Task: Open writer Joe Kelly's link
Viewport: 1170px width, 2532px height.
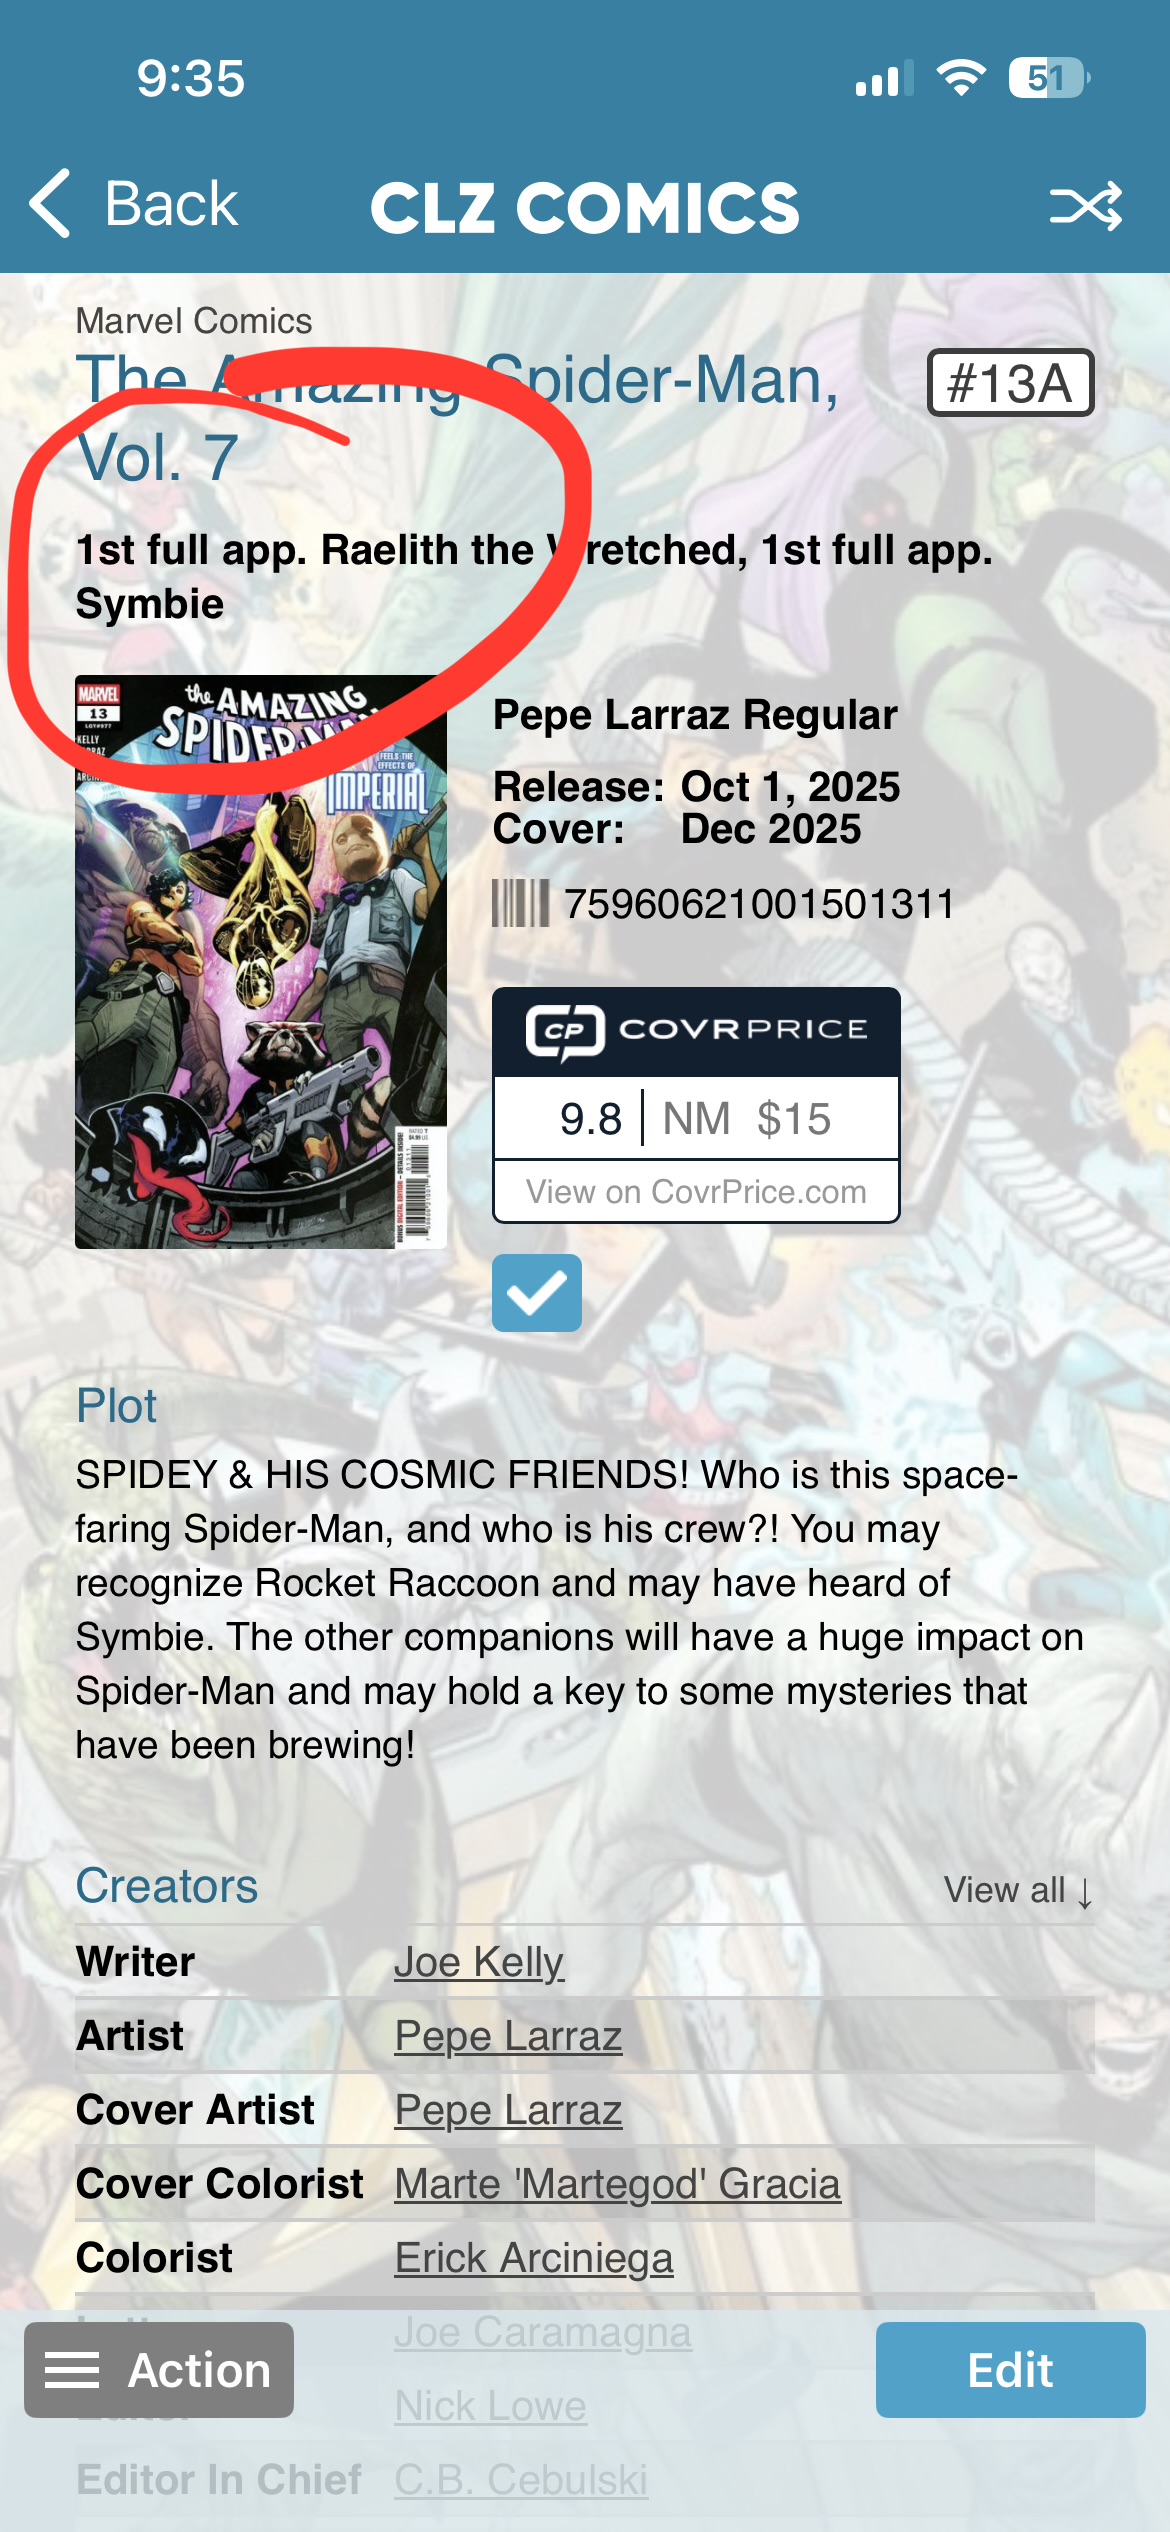Action: (x=479, y=1962)
